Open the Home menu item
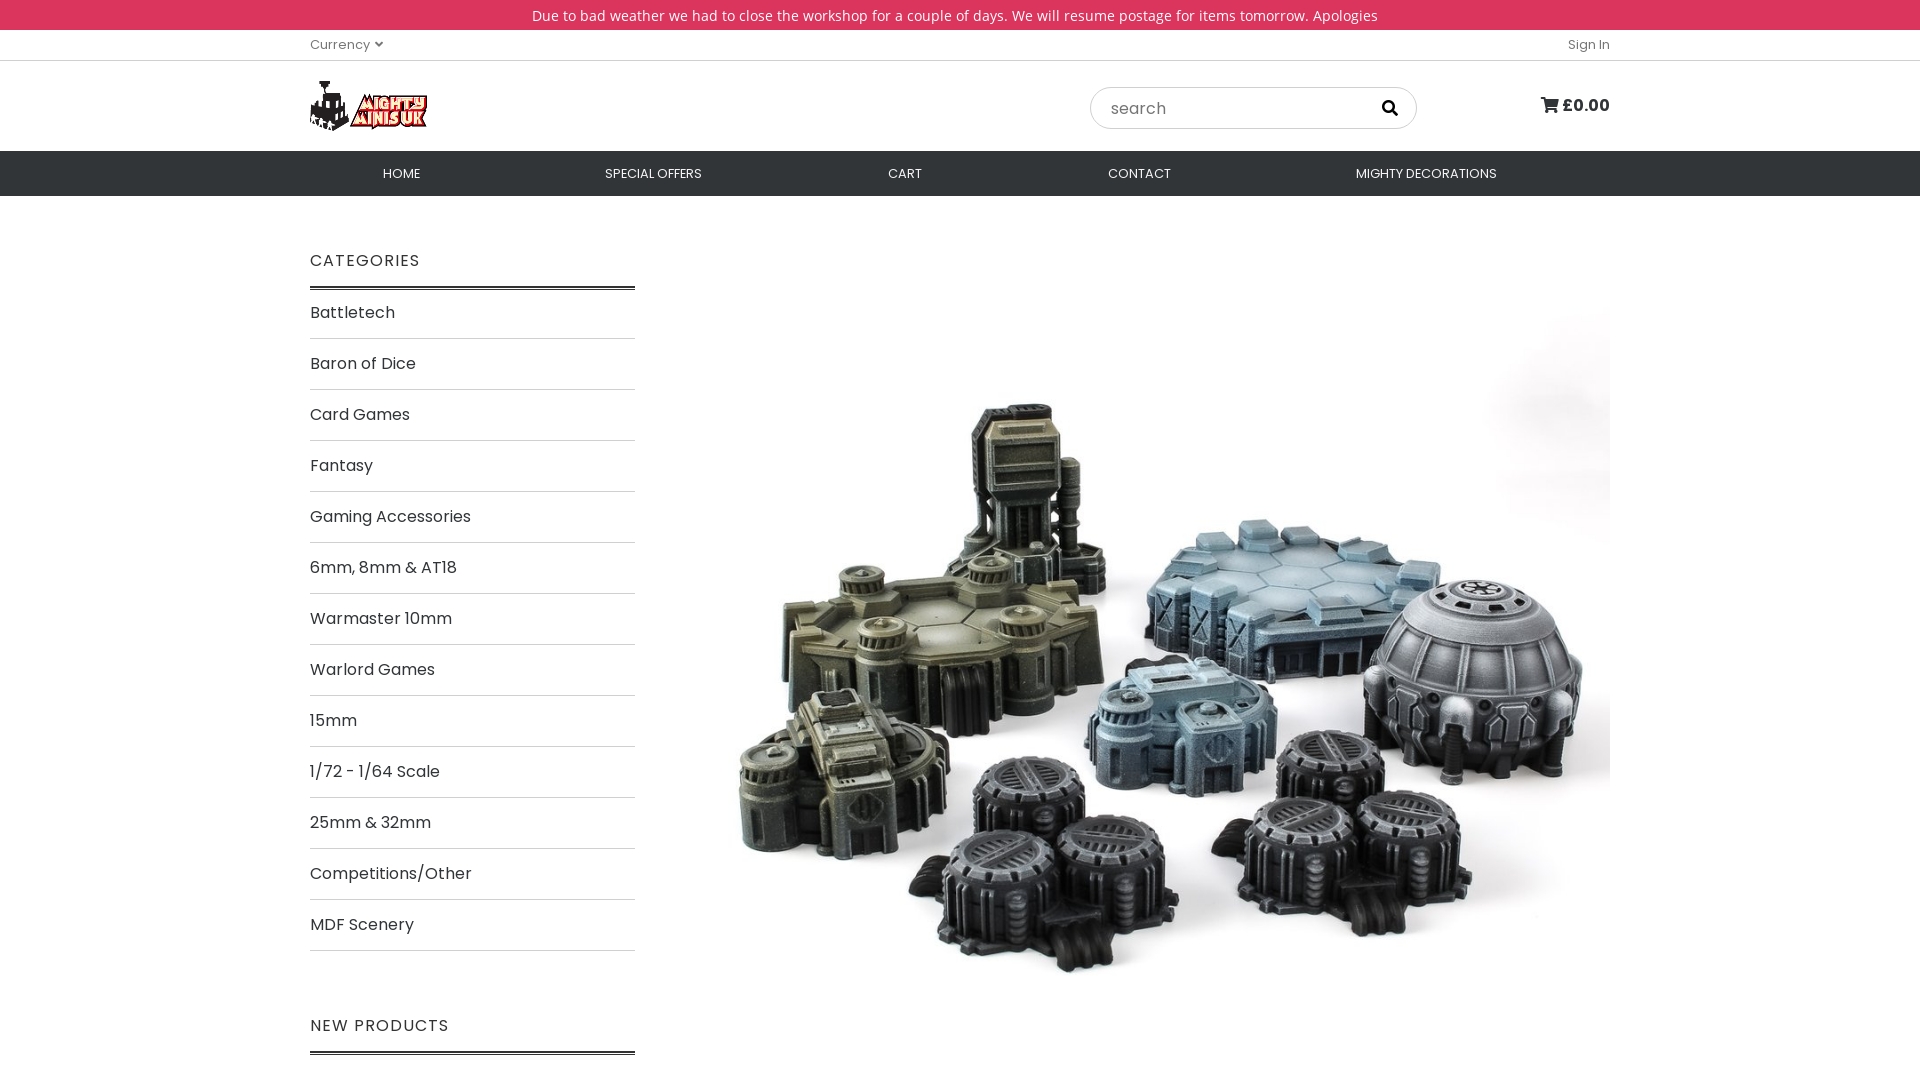The image size is (1920, 1080). (401, 173)
